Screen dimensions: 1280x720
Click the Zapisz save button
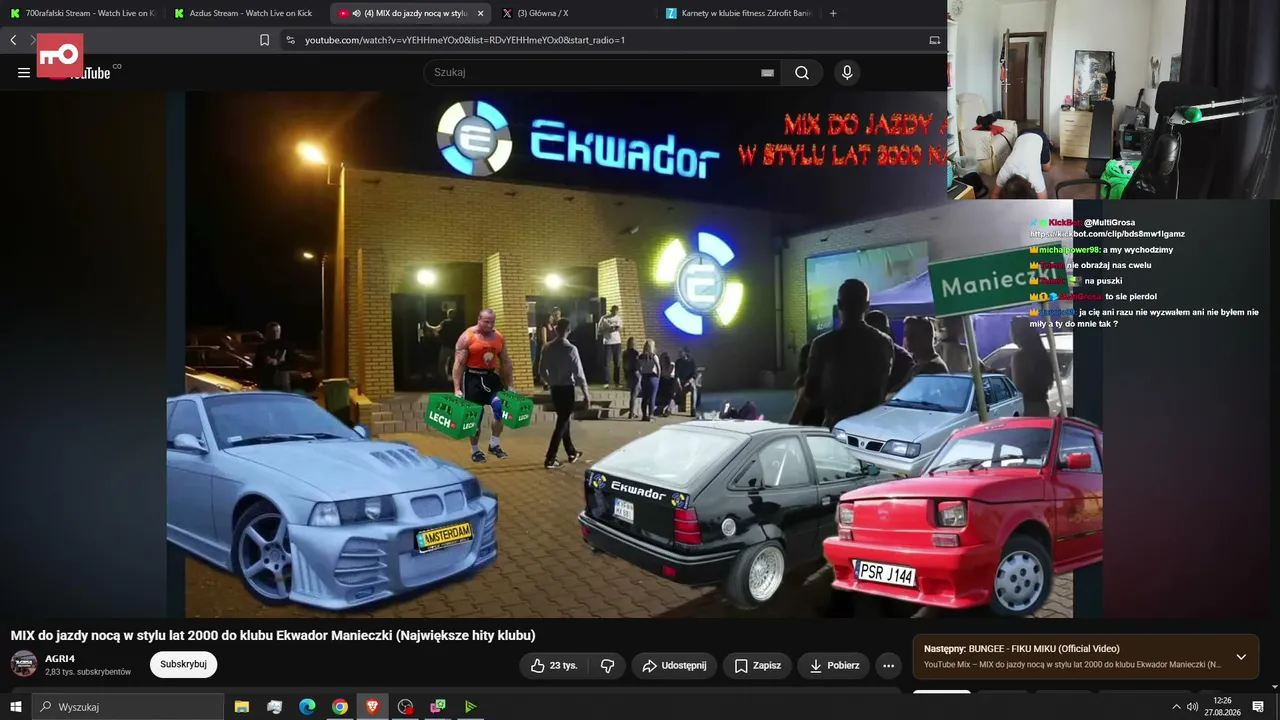758,665
